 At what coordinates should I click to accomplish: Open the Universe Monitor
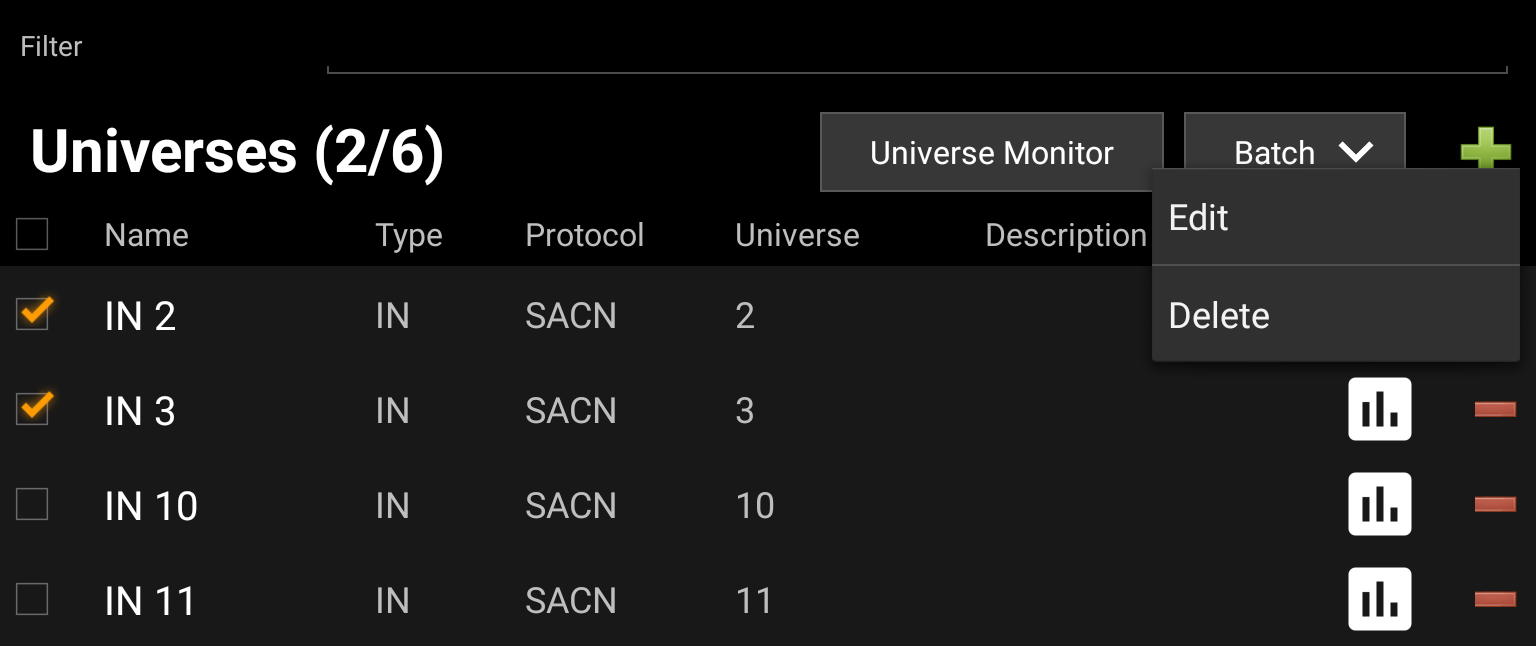pos(991,152)
